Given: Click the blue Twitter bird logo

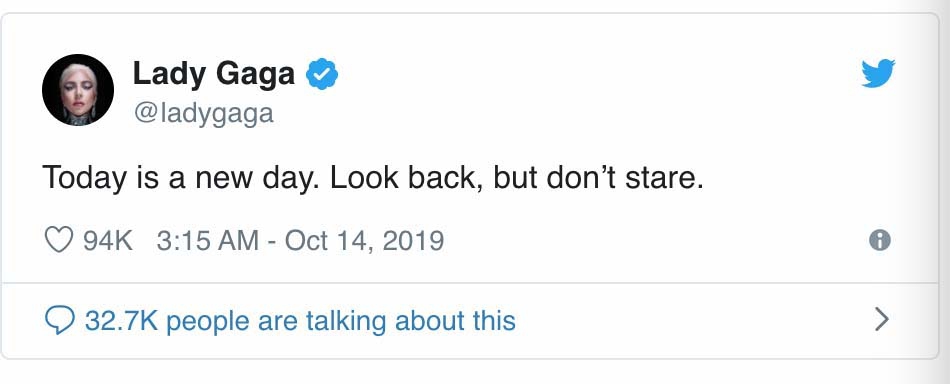Looking at the screenshot, I should (878, 73).
